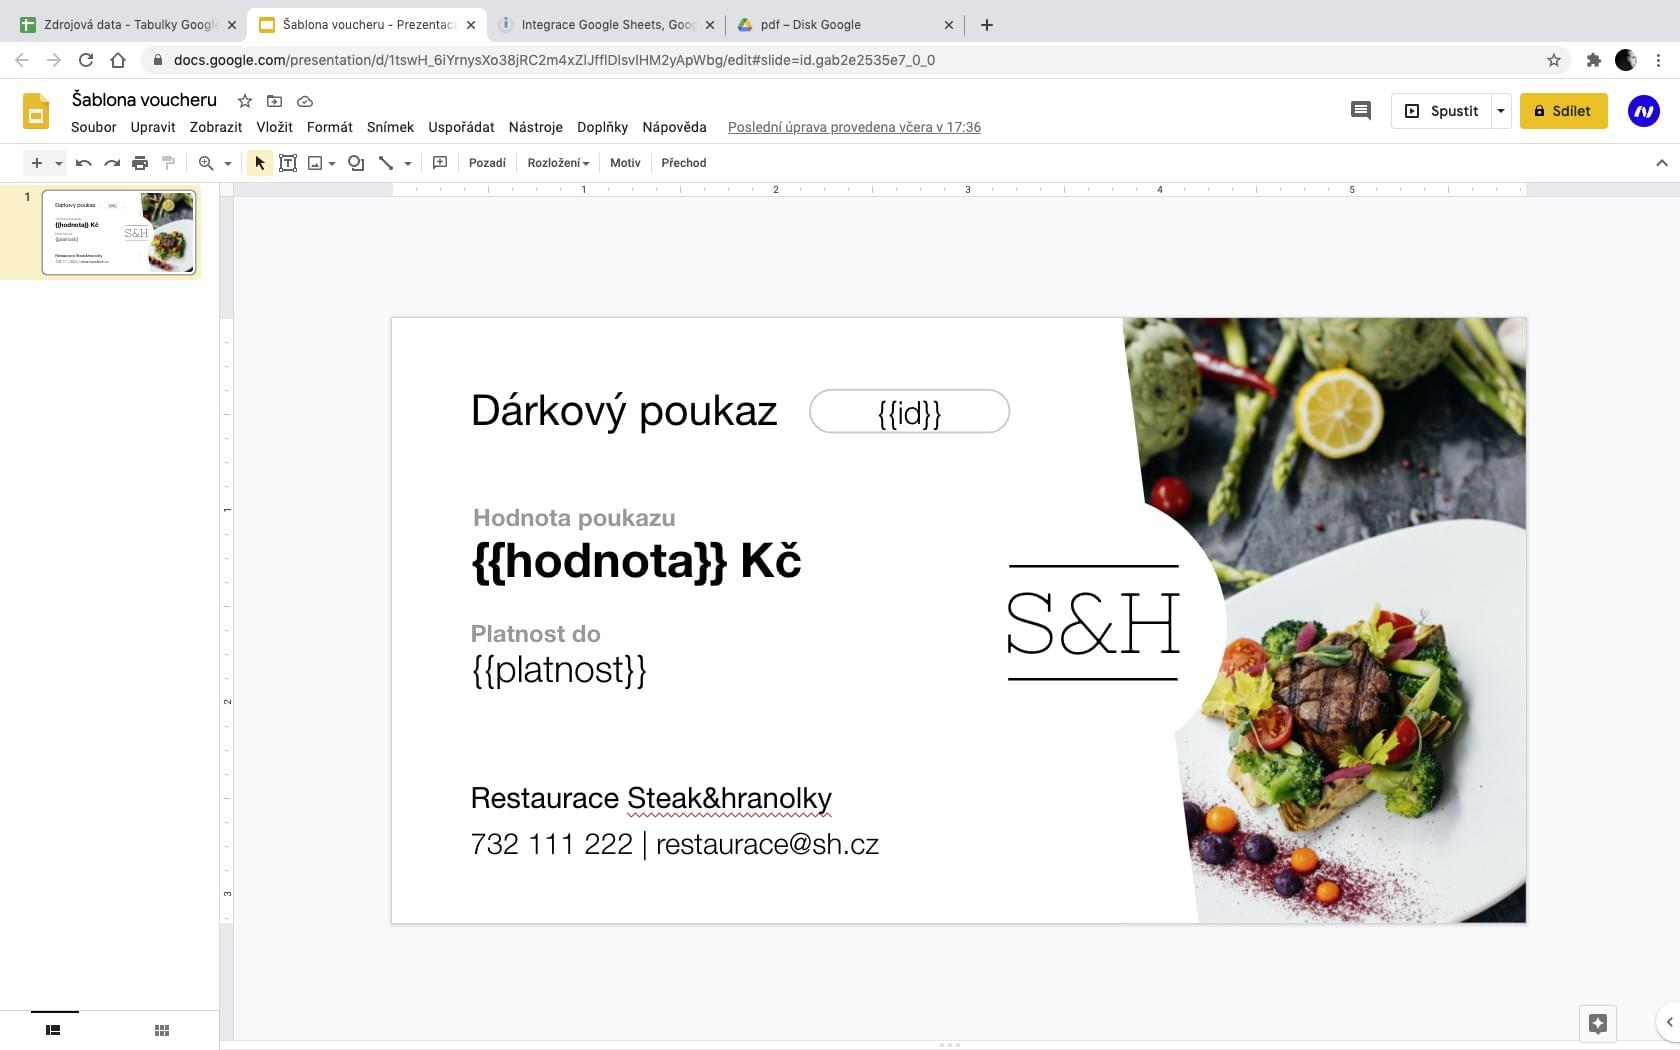Click the insert image icon
Image resolution: width=1680 pixels, height=1050 pixels.
coord(315,163)
